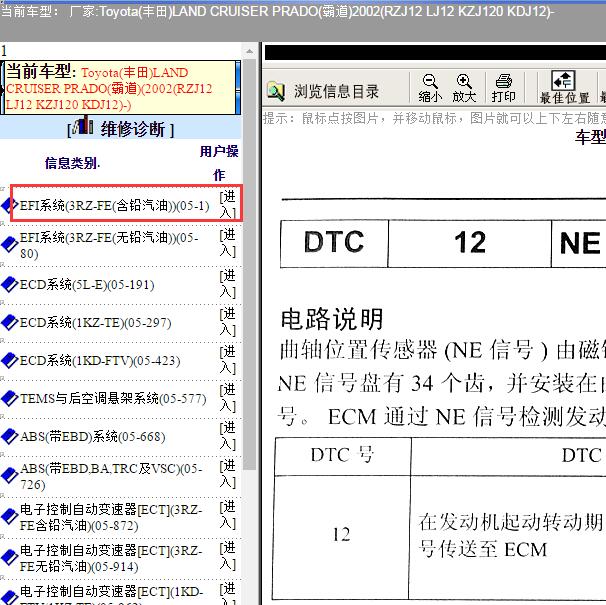Select EFI系统(3RZ-FE(无铅汽油))(05-80) entry text
This screenshot has height=605, width=606.
(109, 245)
